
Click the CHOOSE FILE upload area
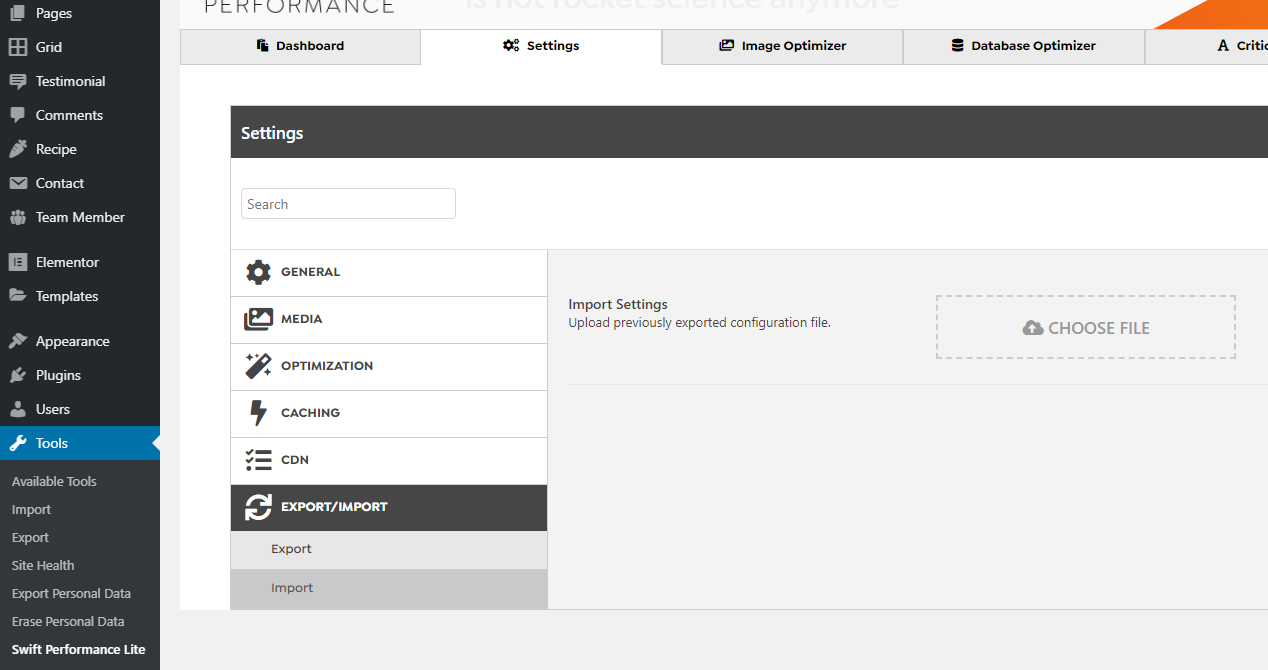1086,327
